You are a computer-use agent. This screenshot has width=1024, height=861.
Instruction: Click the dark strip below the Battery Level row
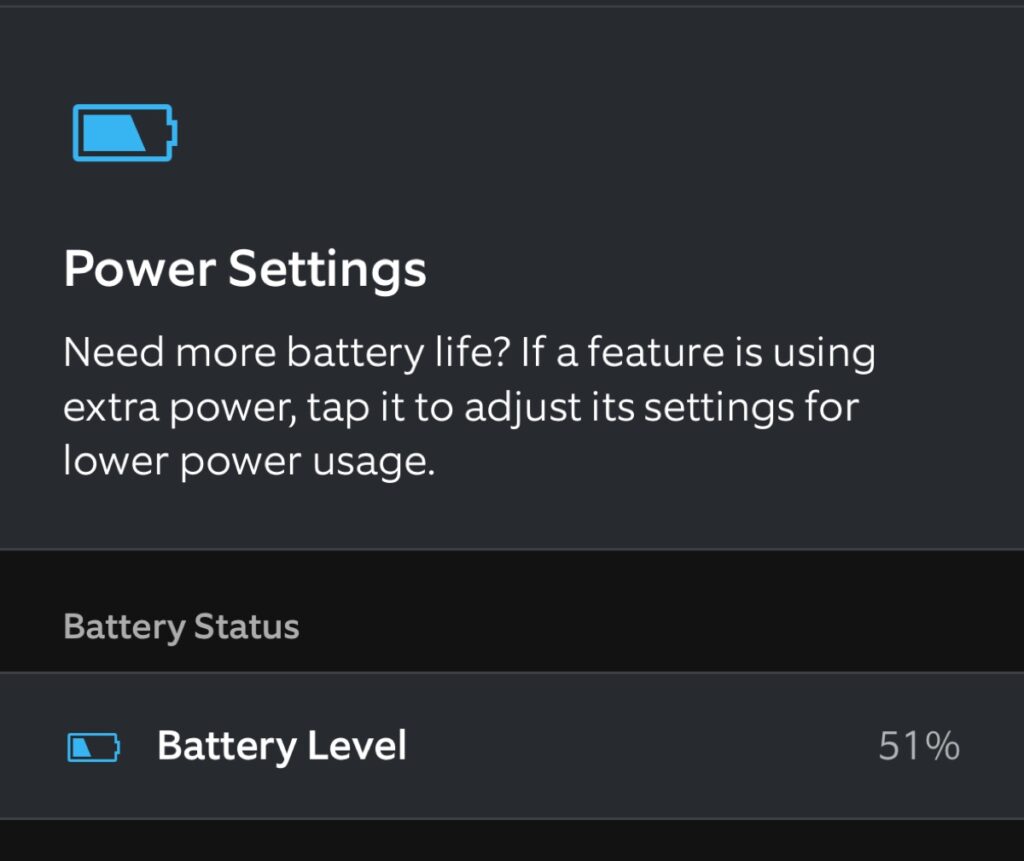(512, 842)
